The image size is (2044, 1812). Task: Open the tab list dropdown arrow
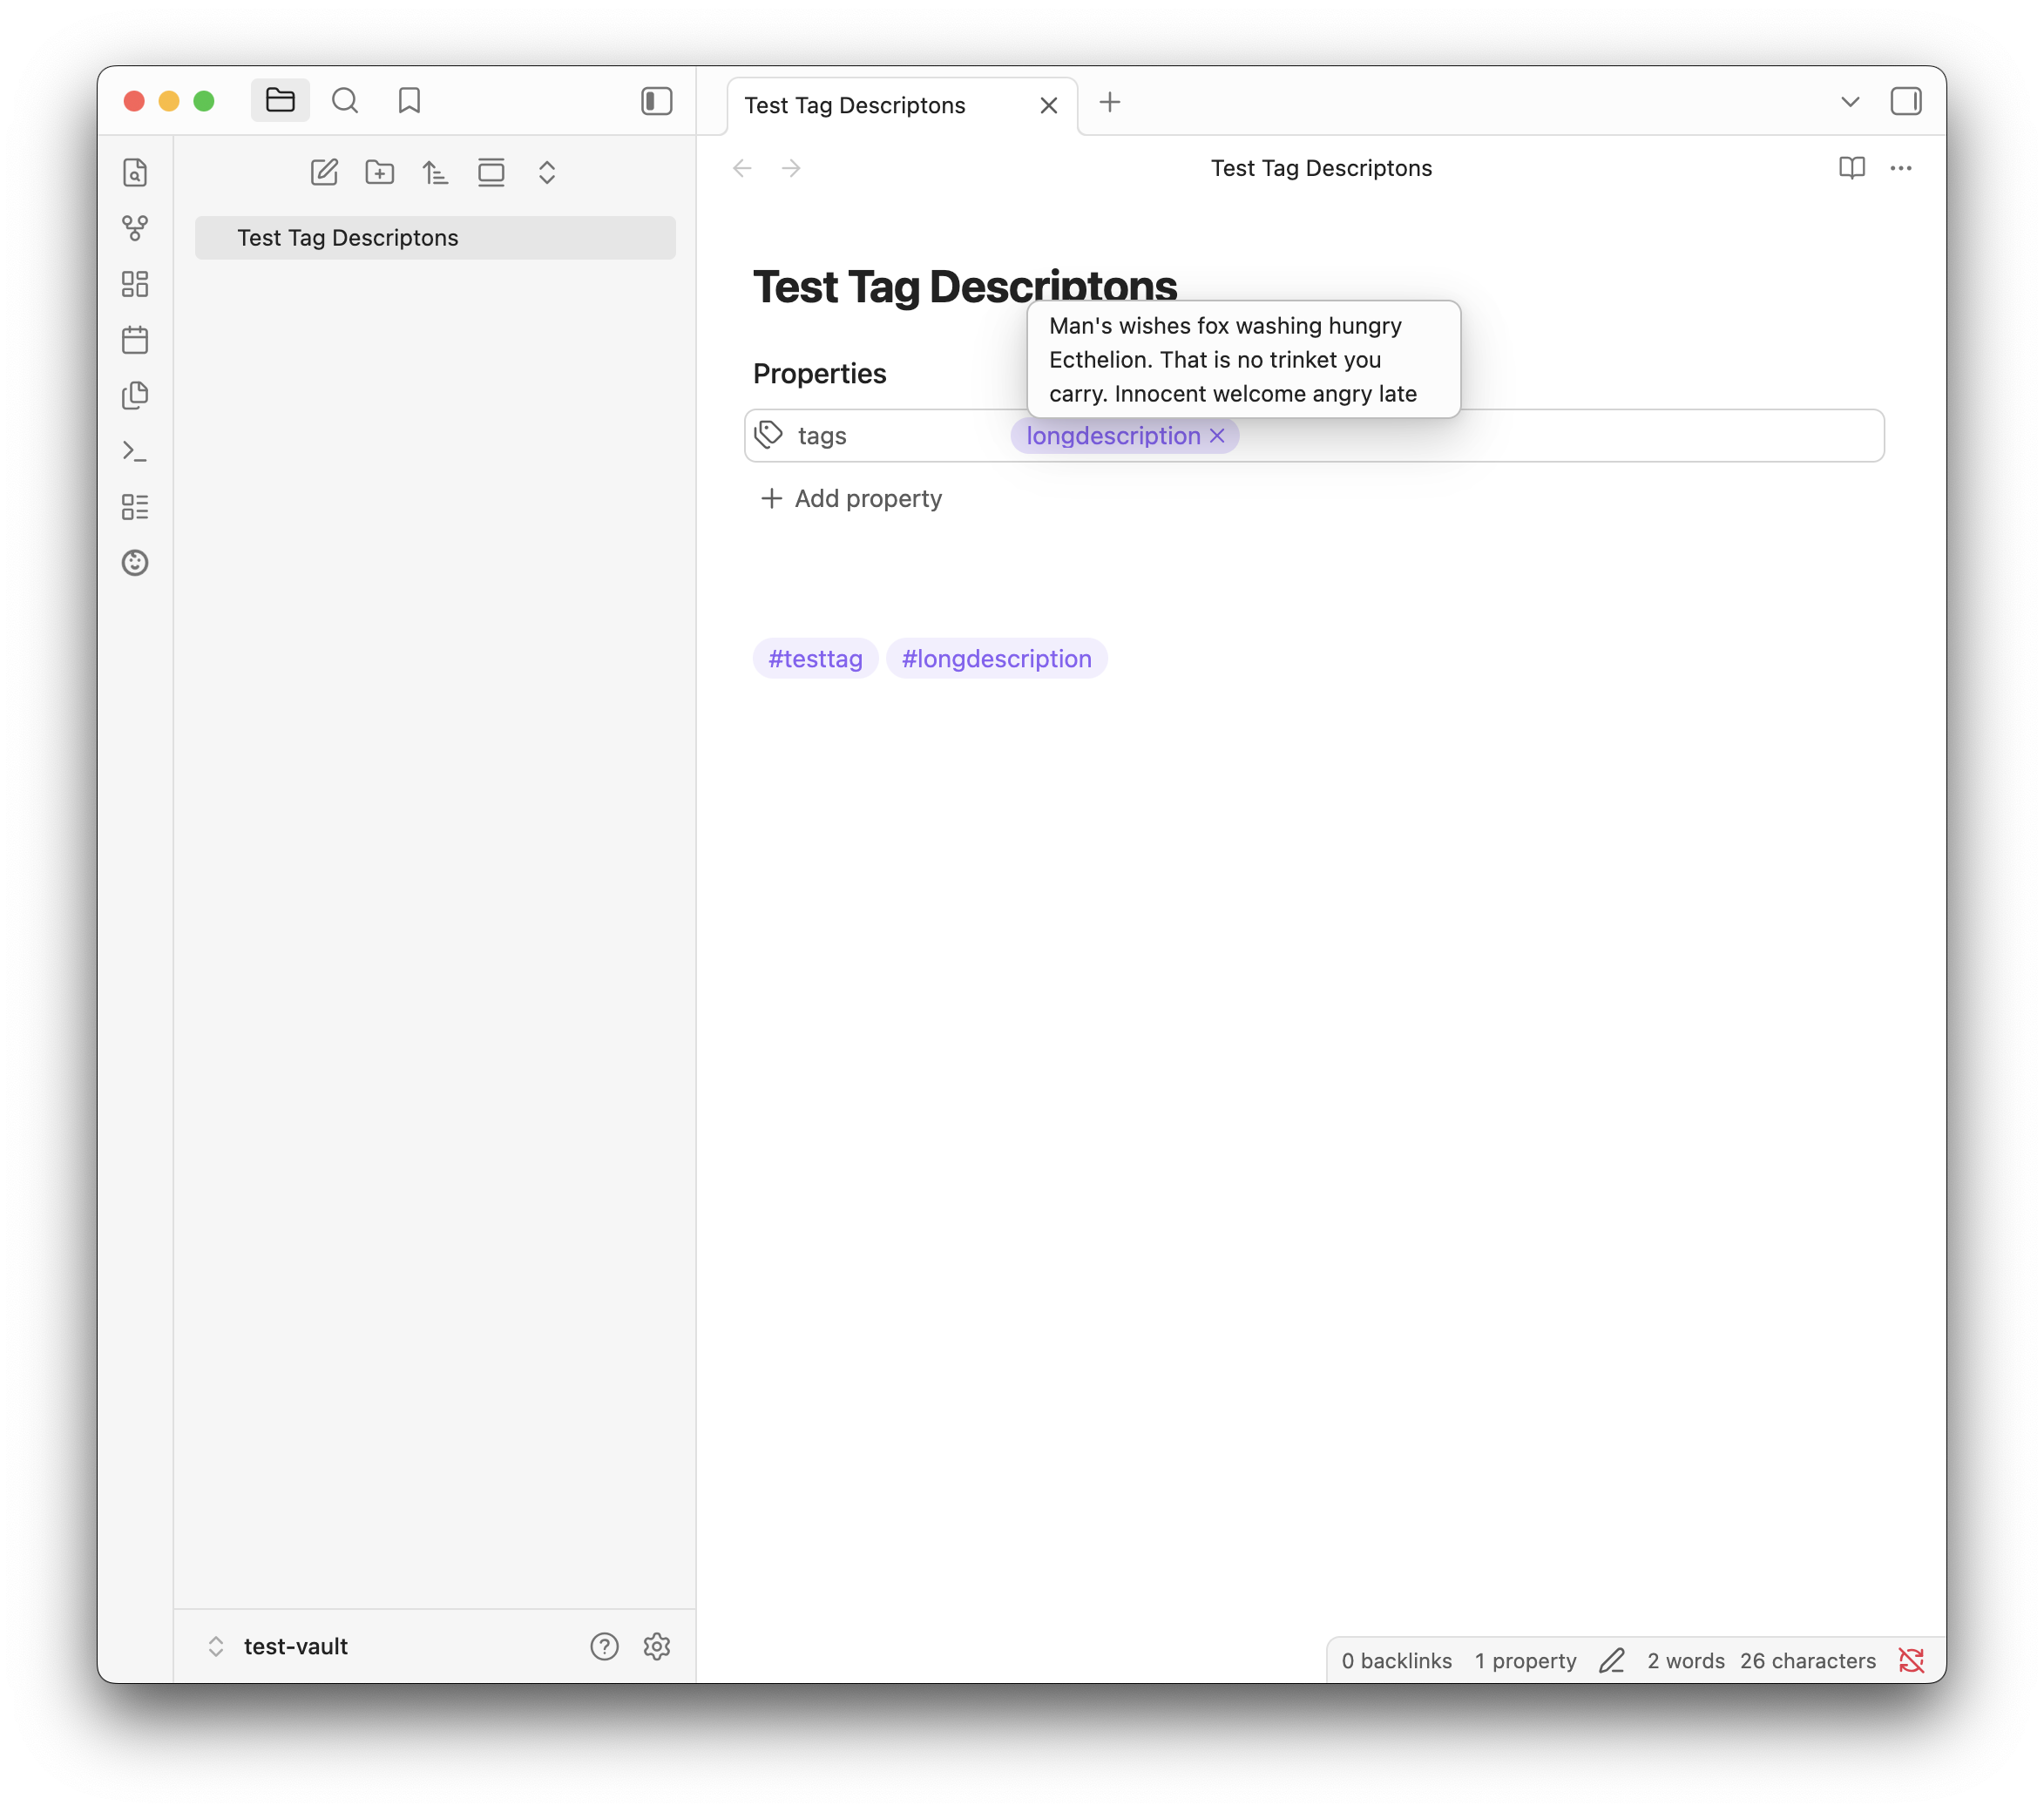[1850, 101]
